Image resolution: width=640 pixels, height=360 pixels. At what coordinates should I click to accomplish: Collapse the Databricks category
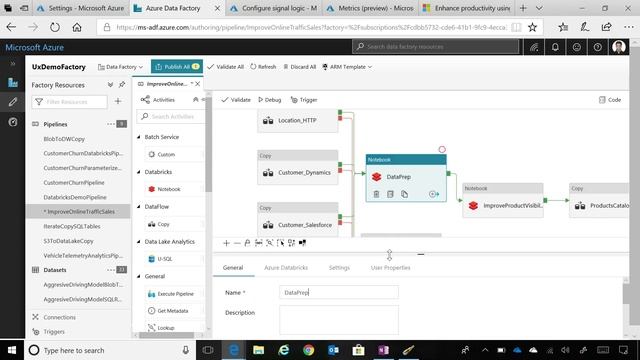[x=138, y=172]
